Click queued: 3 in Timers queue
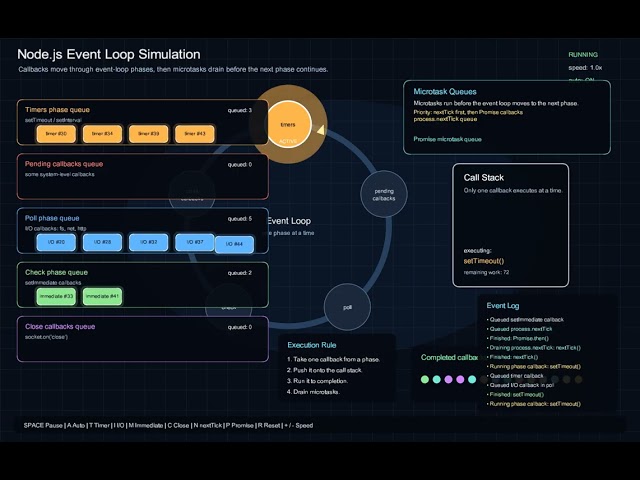 tap(240, 111)
